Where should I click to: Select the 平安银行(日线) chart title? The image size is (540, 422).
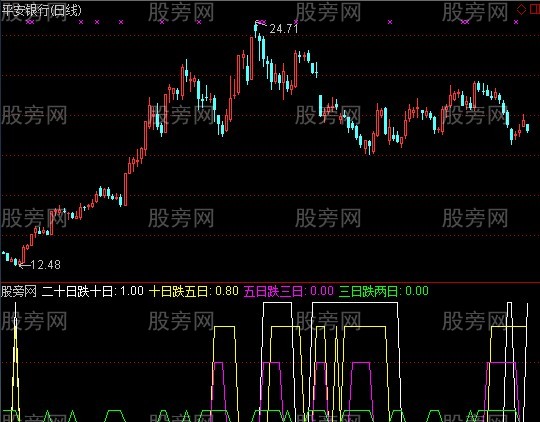point(41,10)
